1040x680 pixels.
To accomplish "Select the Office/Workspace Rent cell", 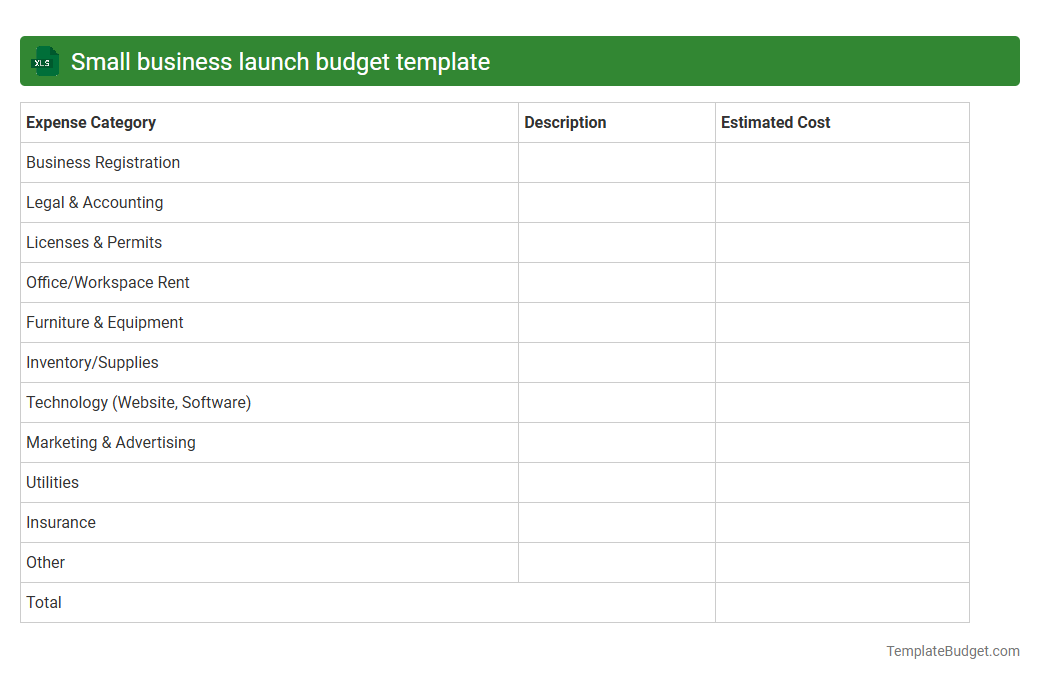I will coord(107,282).
